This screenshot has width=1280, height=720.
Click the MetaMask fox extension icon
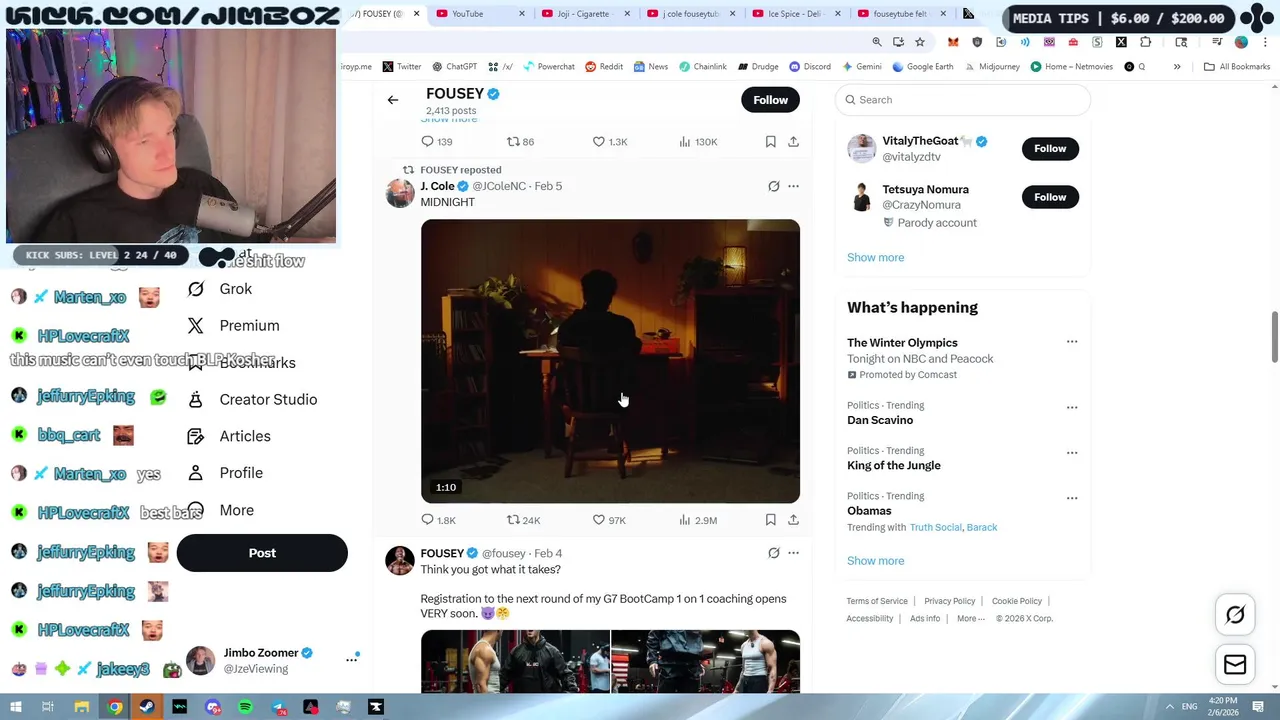(x=953, y=42)
